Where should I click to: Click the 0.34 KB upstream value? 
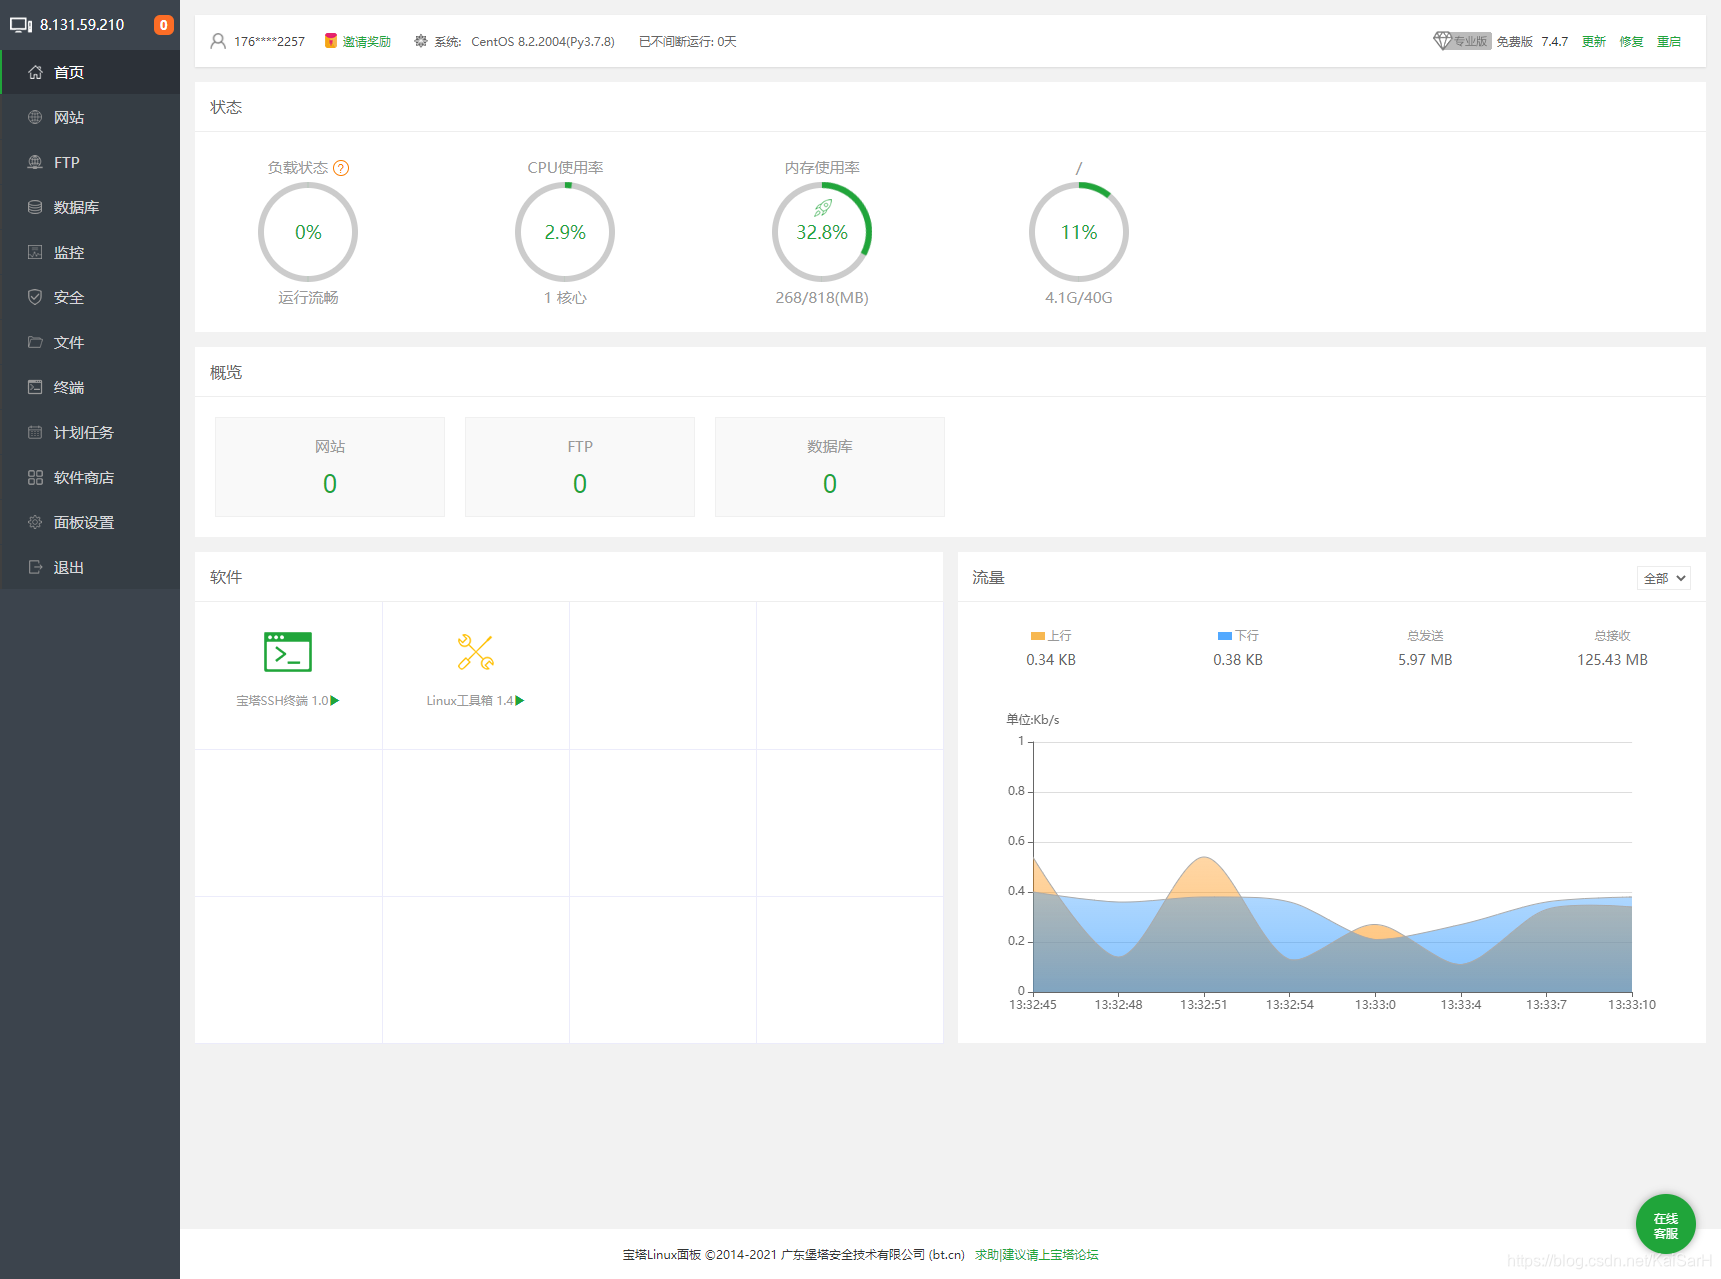(x=1051, y=660)
